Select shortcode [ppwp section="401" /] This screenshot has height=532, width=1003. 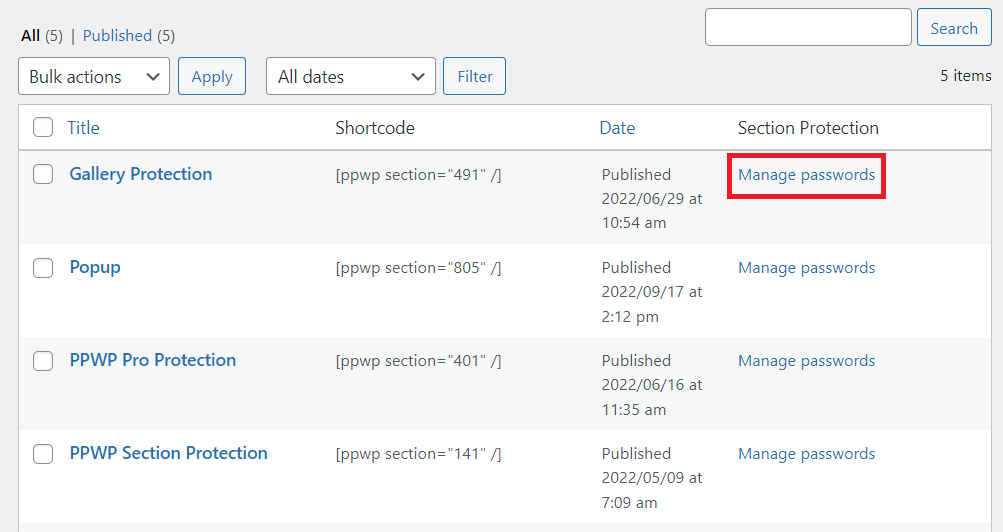tap(418, 361)
